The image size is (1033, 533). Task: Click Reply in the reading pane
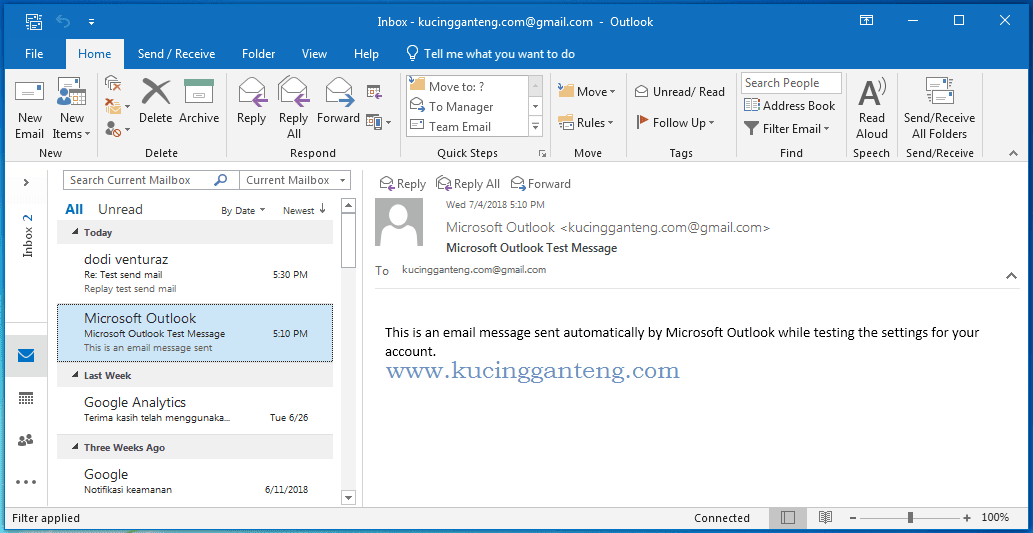[403, 184]
